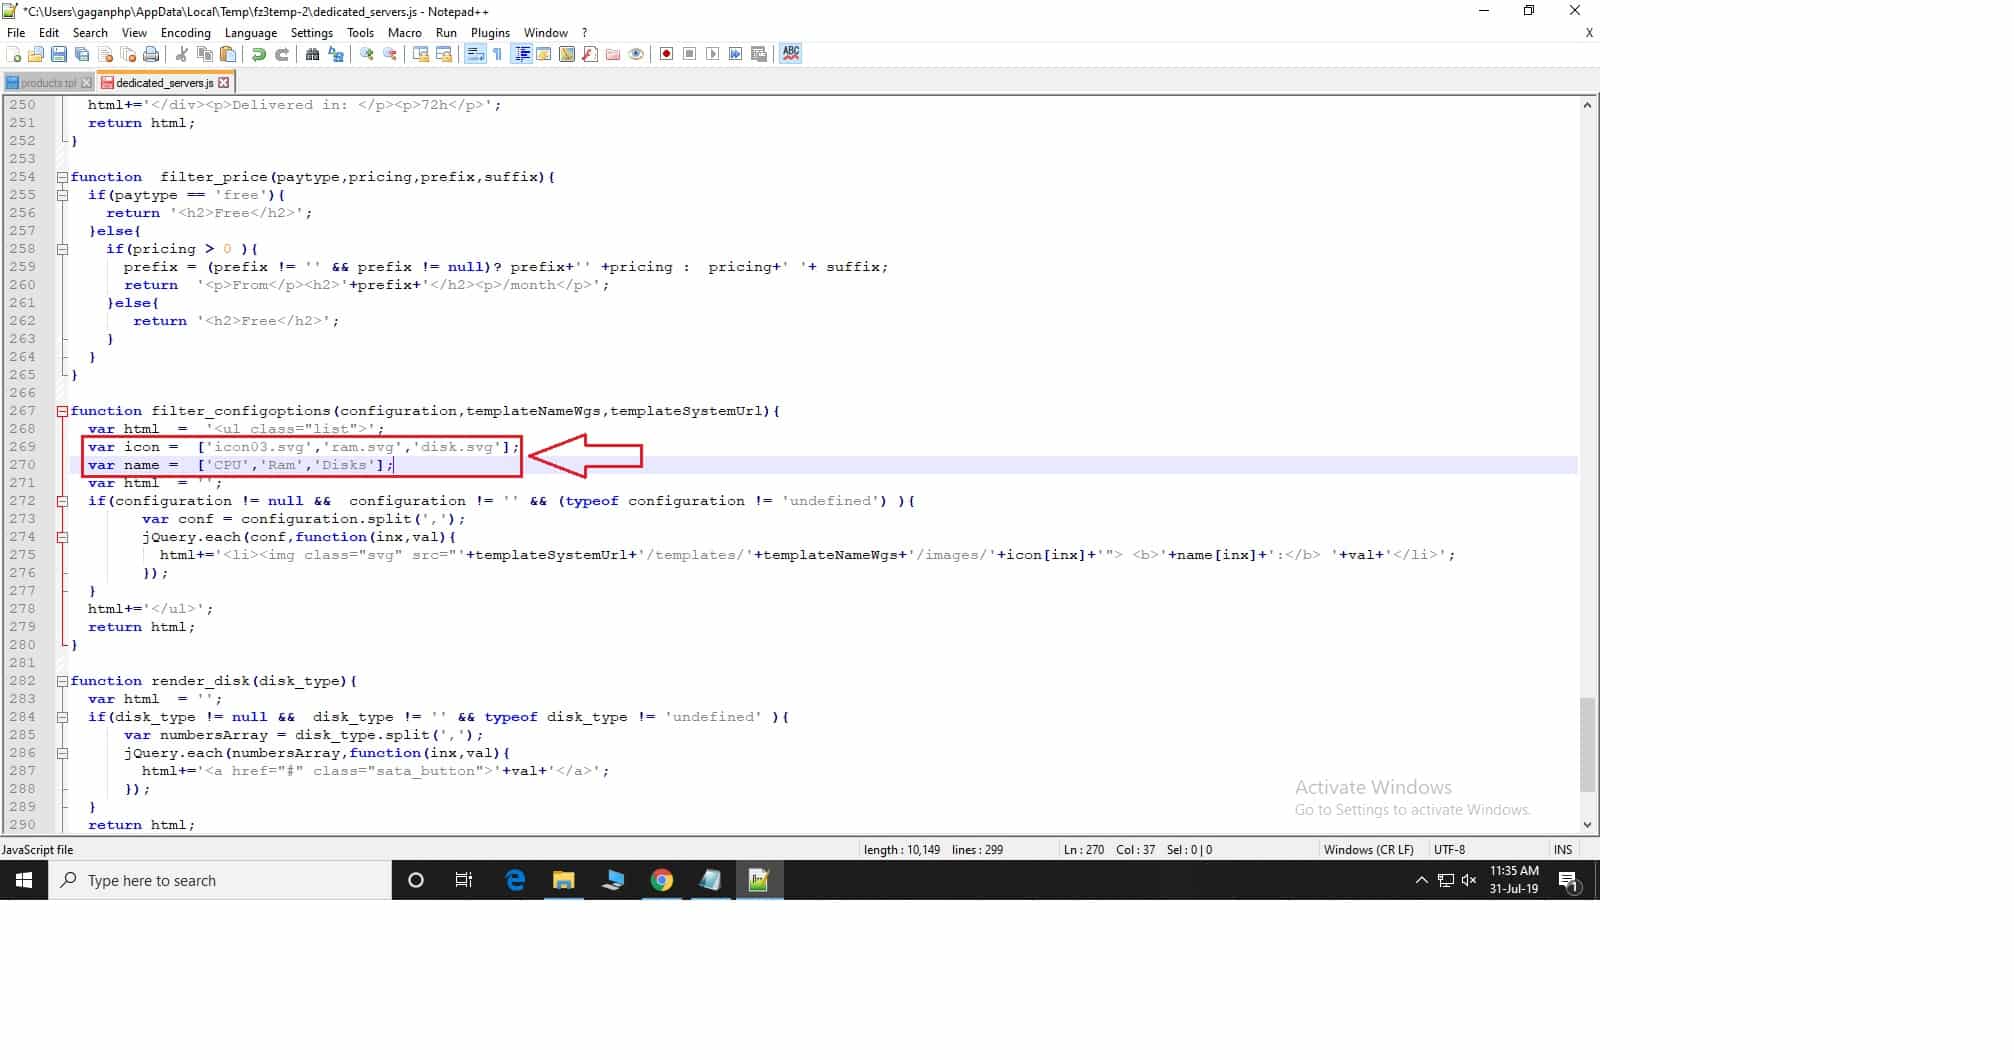The image size is (2014, 1060).
Task: Click the Cut scissors icon
Action: click(181, 54)
